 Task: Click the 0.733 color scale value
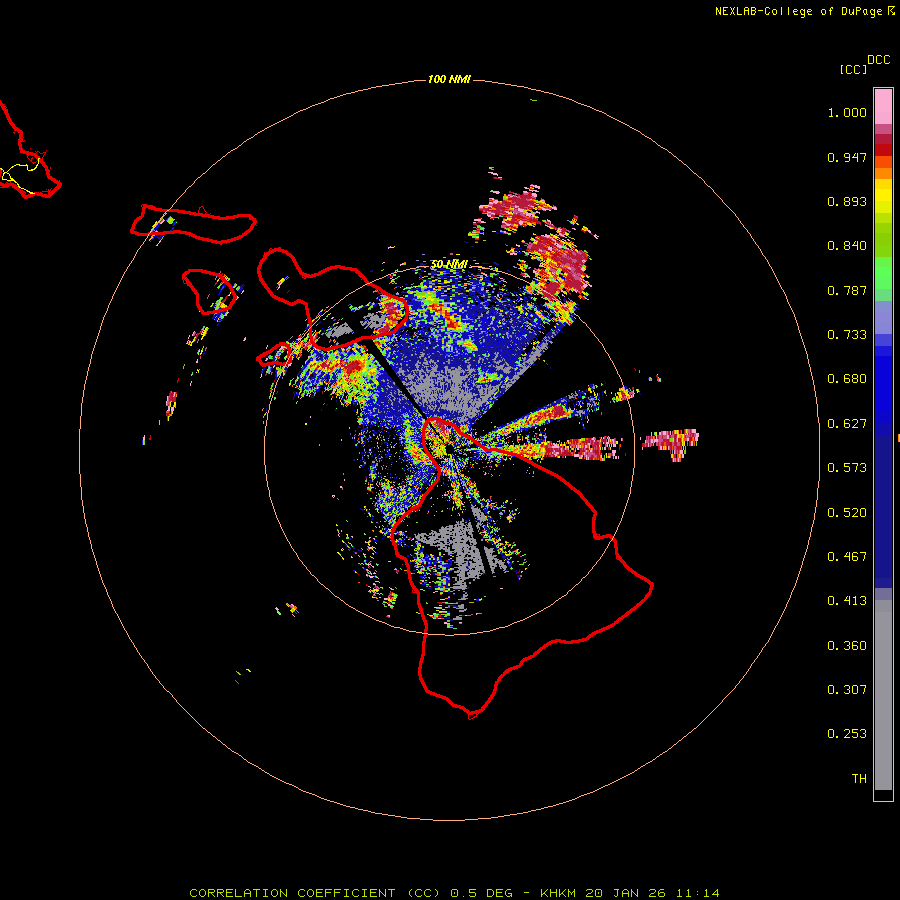click(x=847, y=335)
